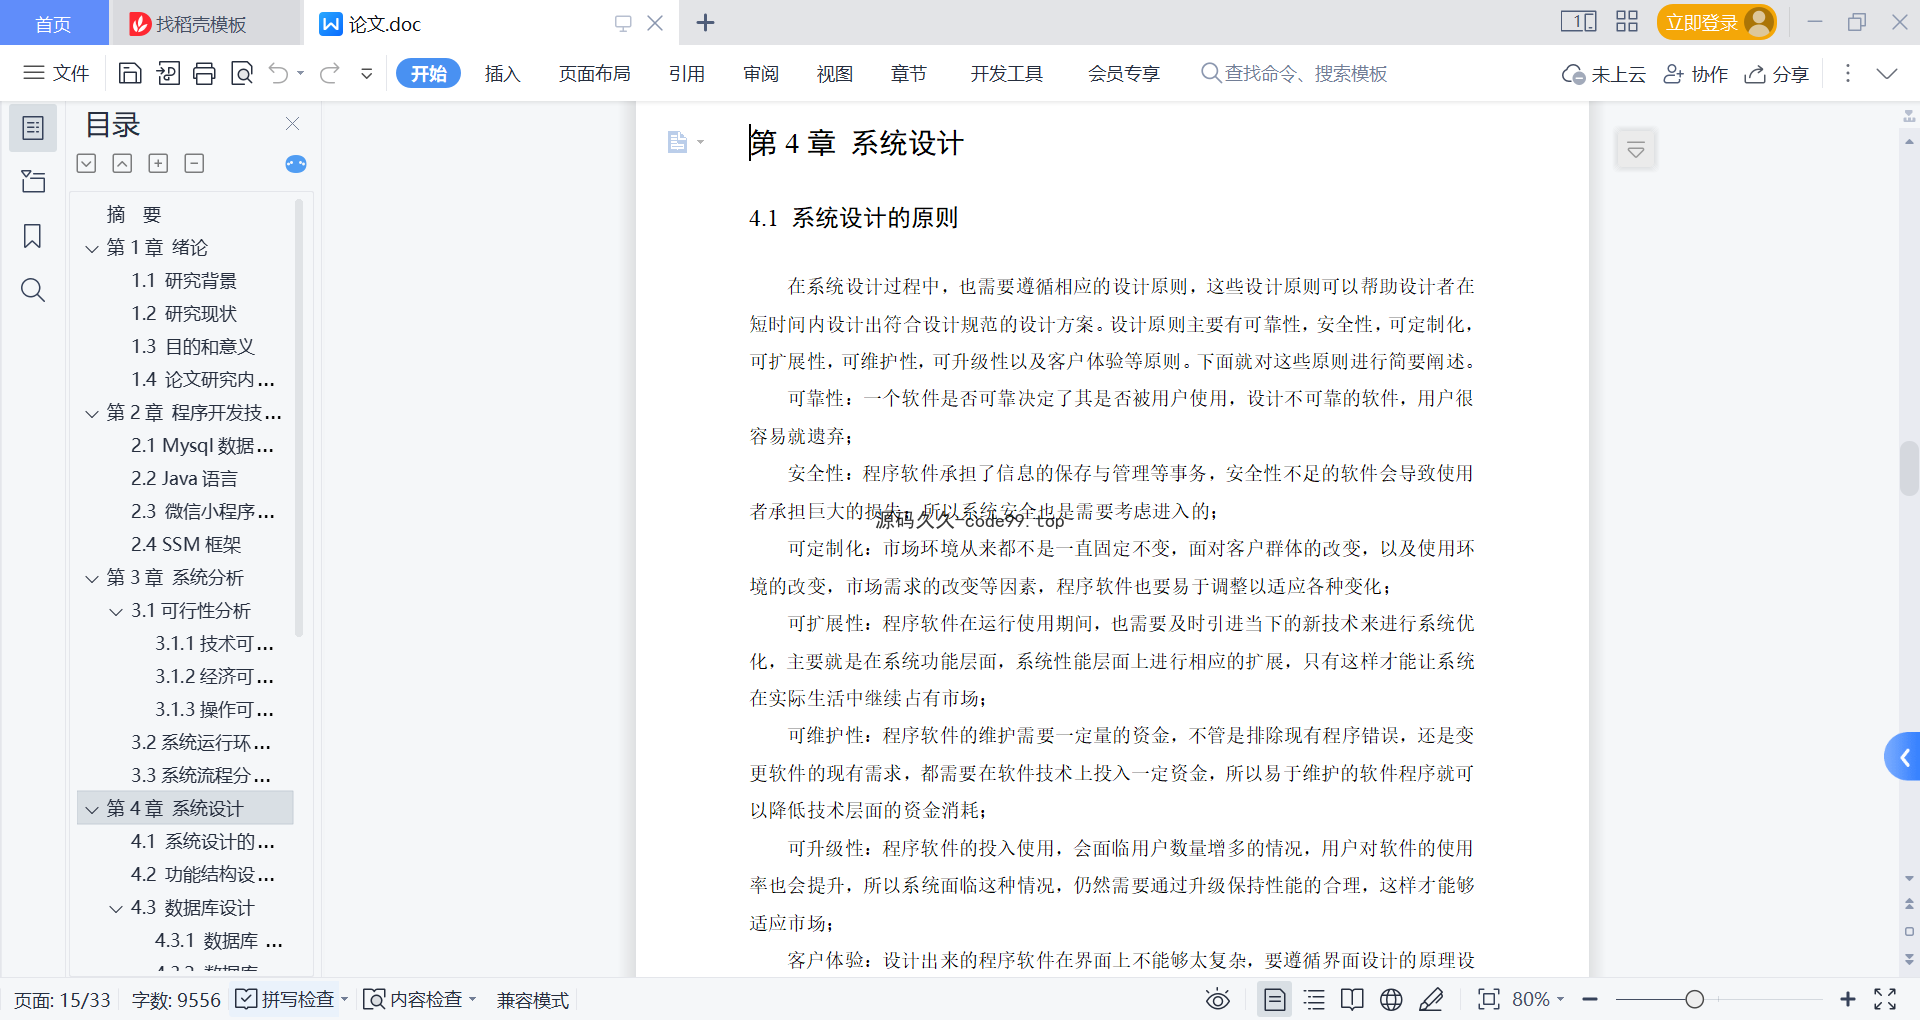Click the Print icon
The image size is (1920, 1020).
tap(205, 73)
